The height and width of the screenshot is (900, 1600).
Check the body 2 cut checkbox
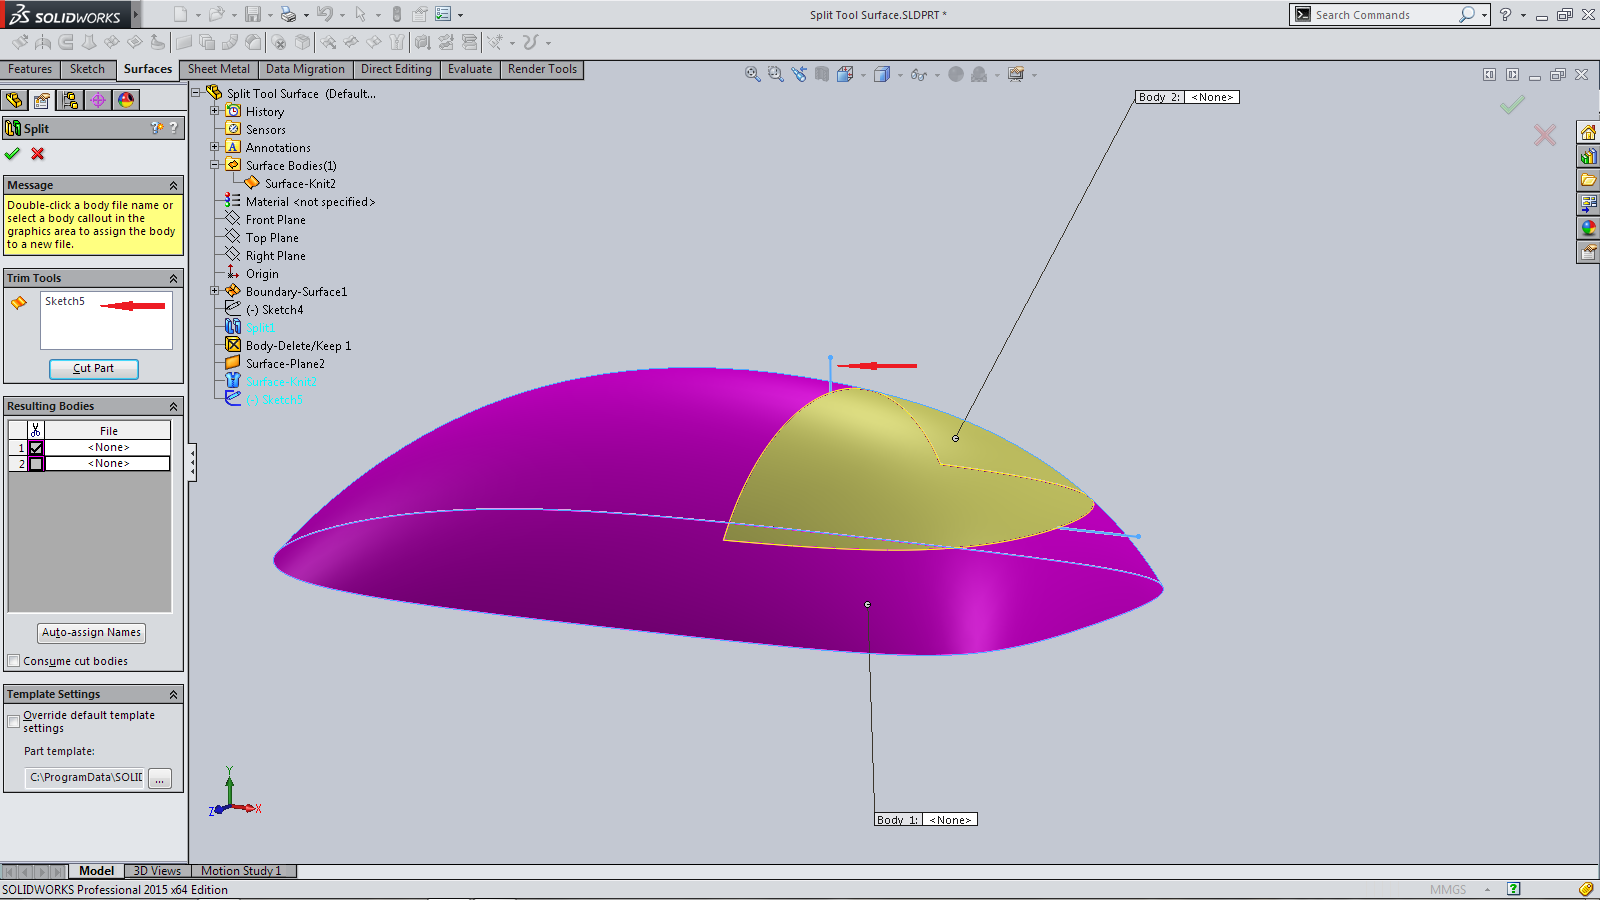(36, 464)
